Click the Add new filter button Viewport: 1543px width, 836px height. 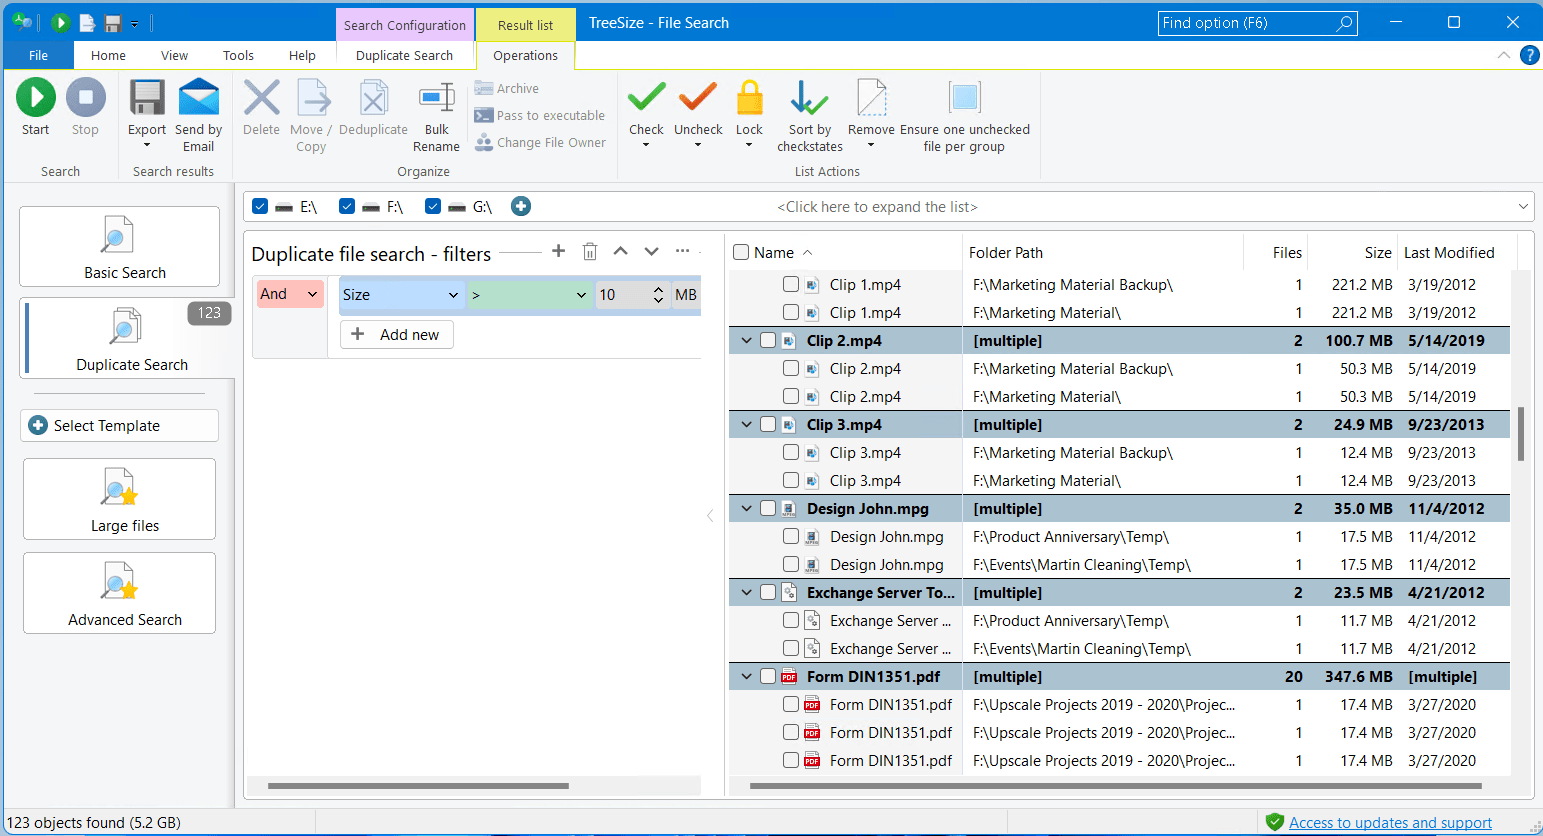click(x=397, y=335)
